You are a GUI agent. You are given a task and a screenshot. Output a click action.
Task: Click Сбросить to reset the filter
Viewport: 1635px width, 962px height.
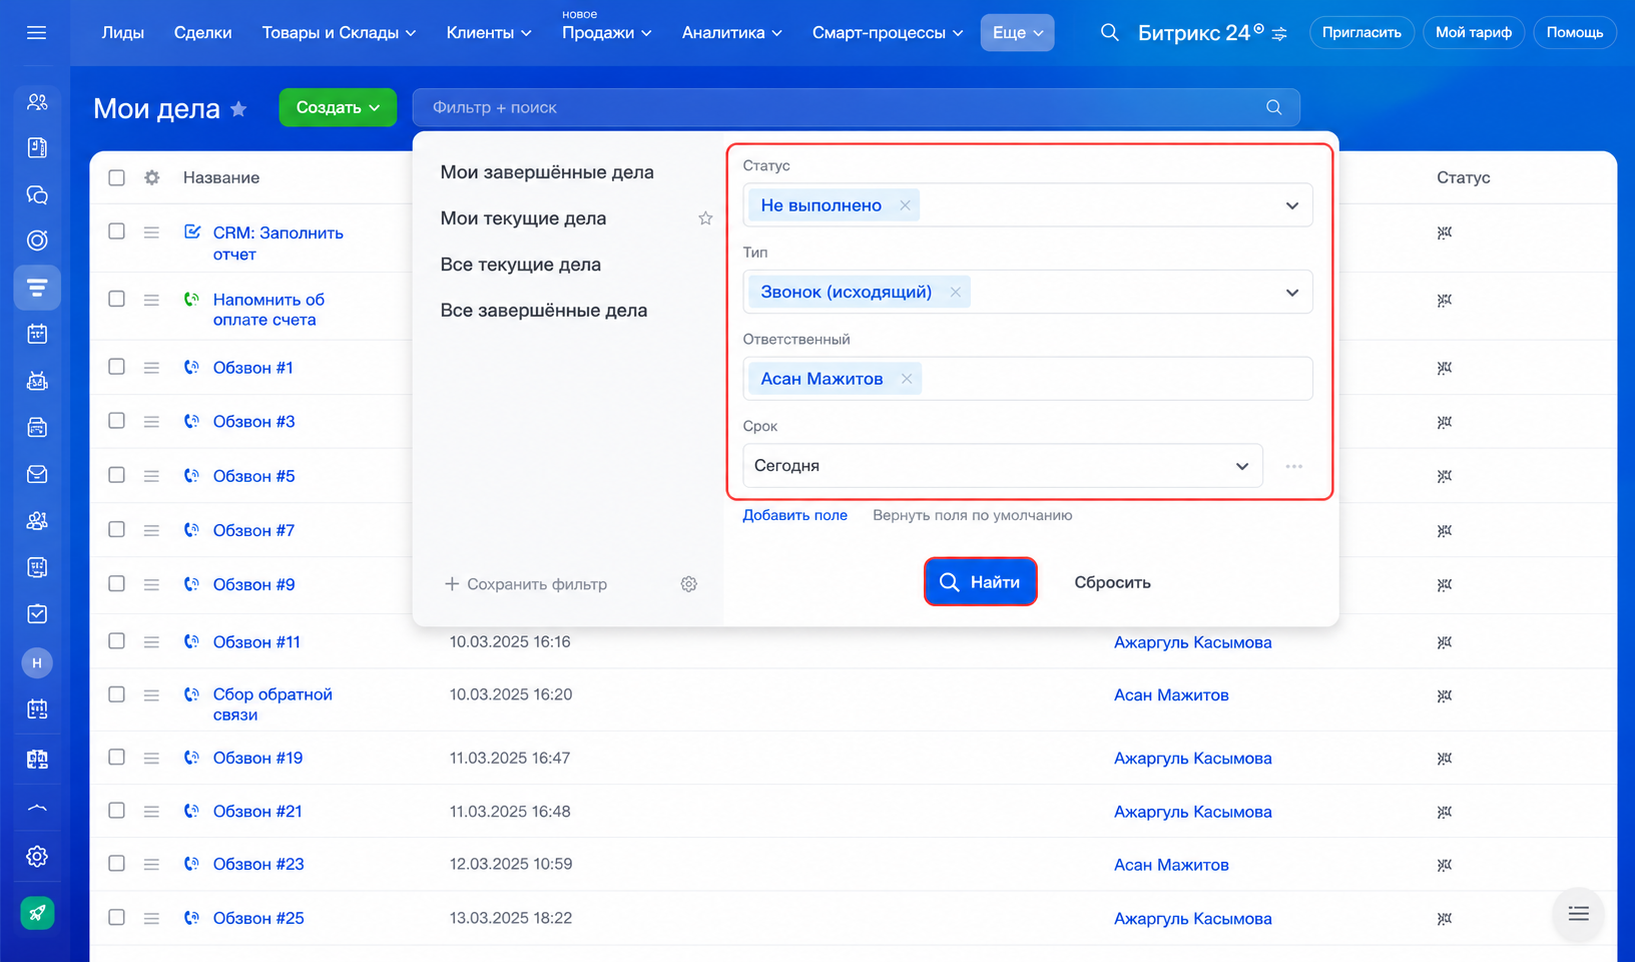[1112, 583]
